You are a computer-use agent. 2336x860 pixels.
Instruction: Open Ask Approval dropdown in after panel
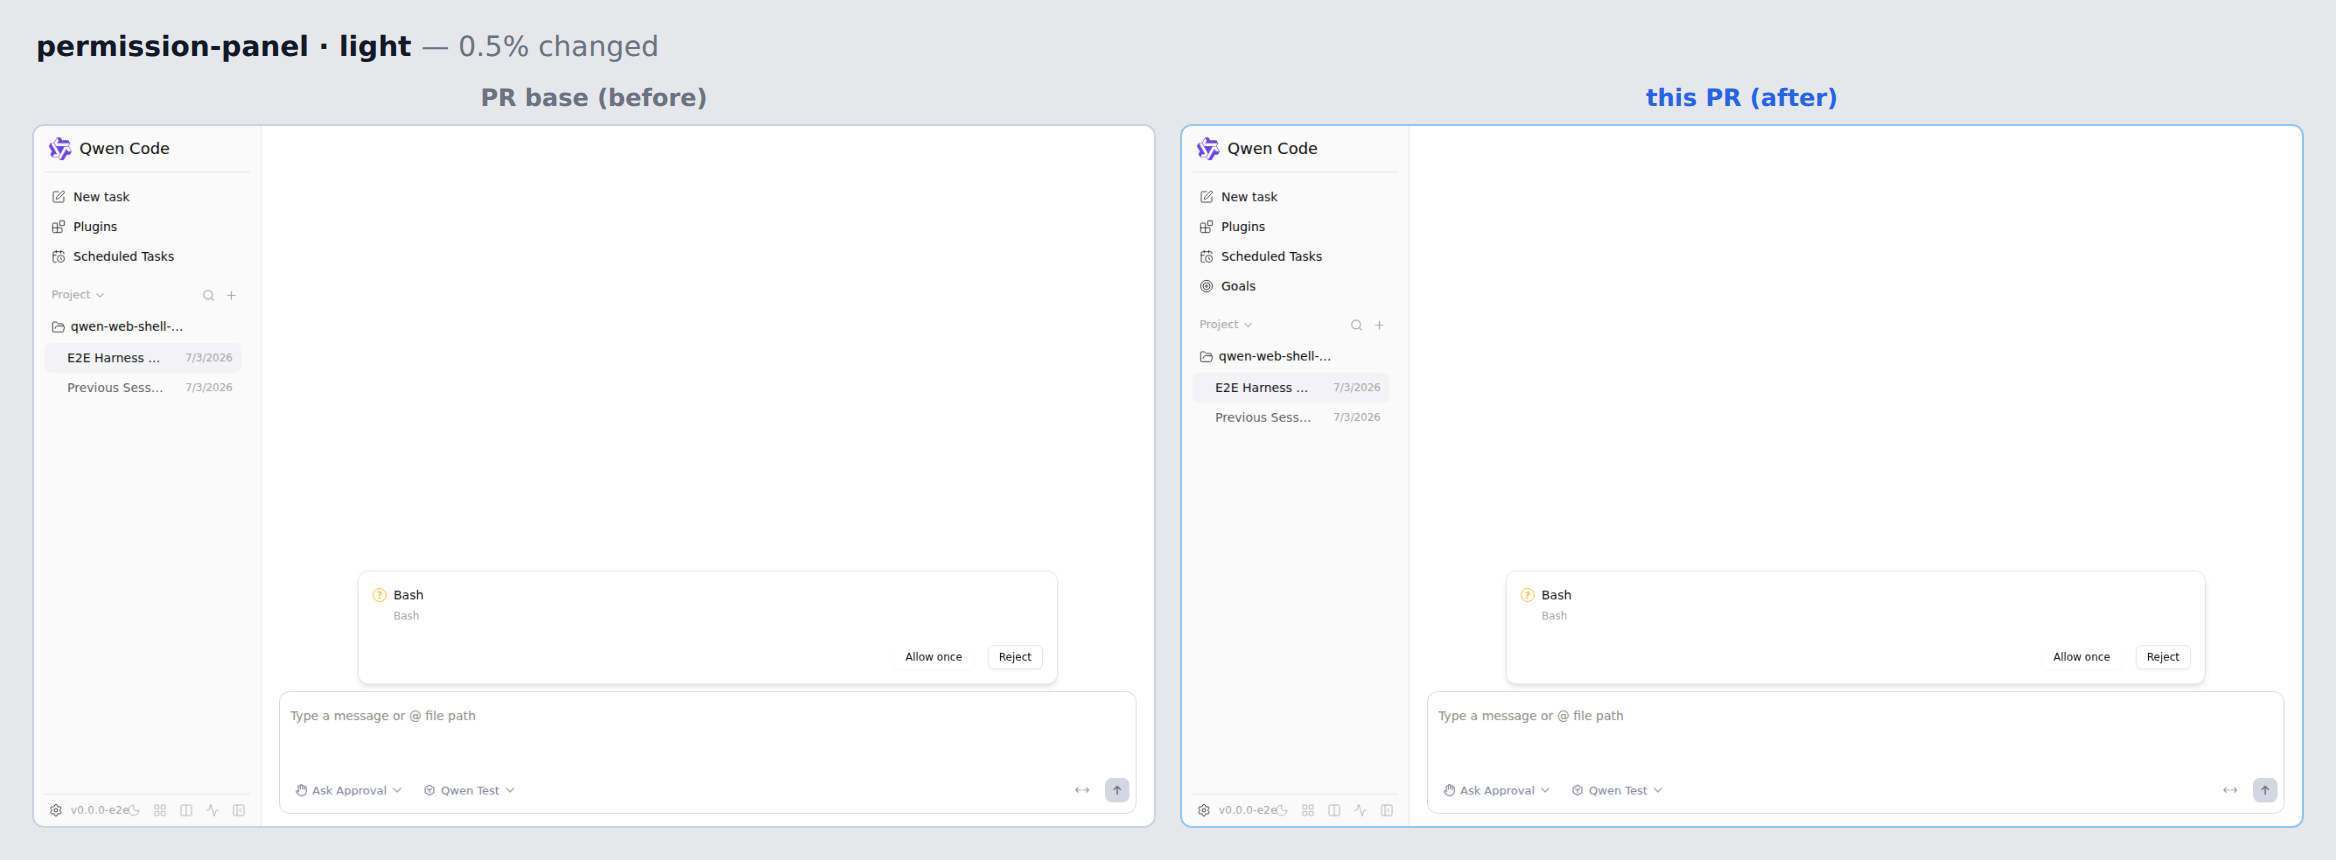[x=1496, y=790]
